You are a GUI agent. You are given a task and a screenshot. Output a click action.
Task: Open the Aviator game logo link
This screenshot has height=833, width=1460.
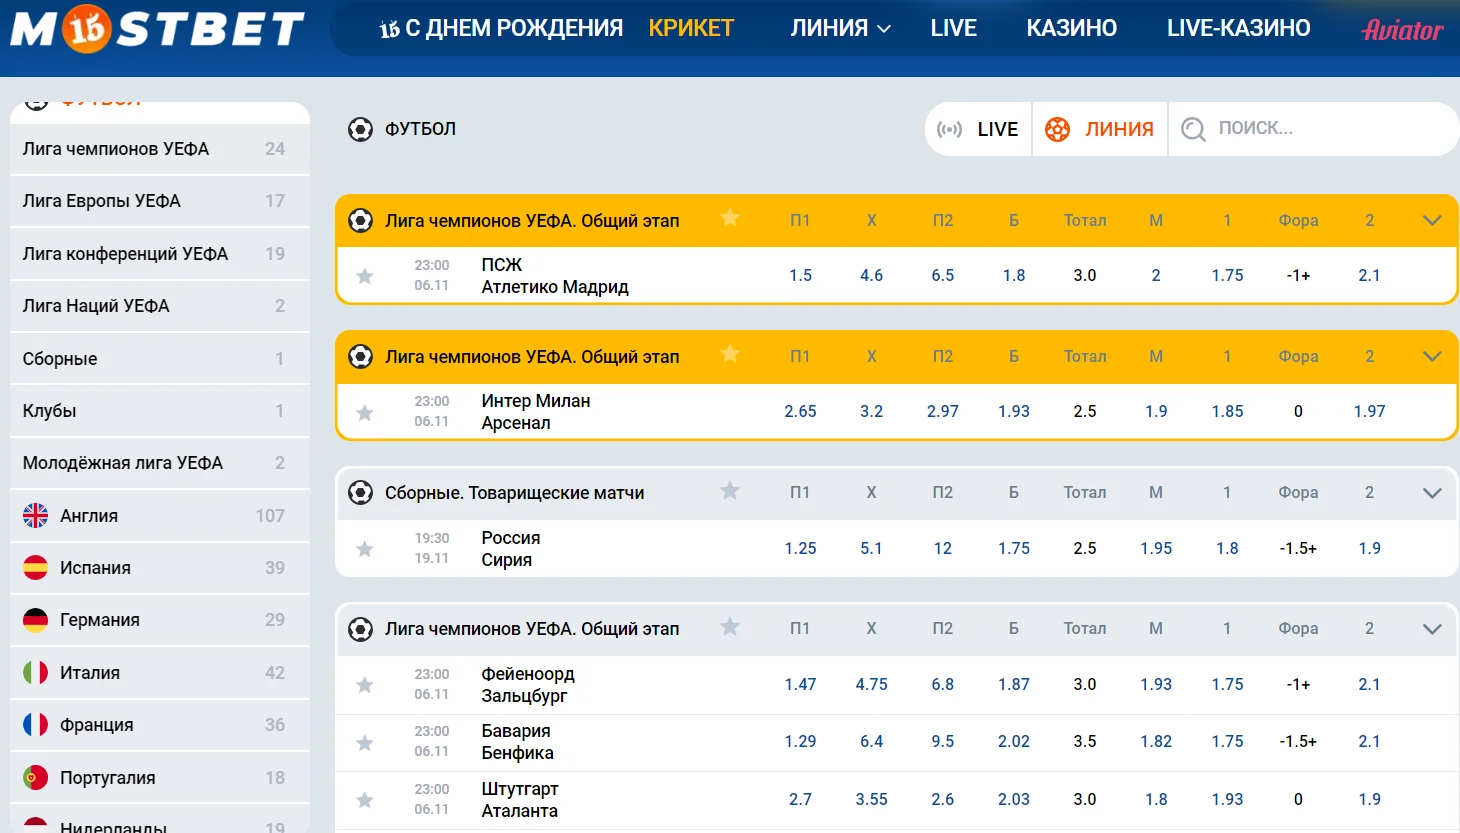pos(1402,30)
